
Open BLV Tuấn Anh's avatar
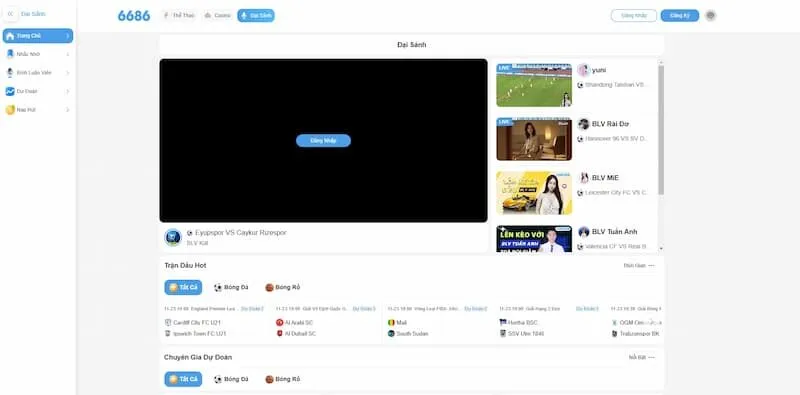pos(584,232)
